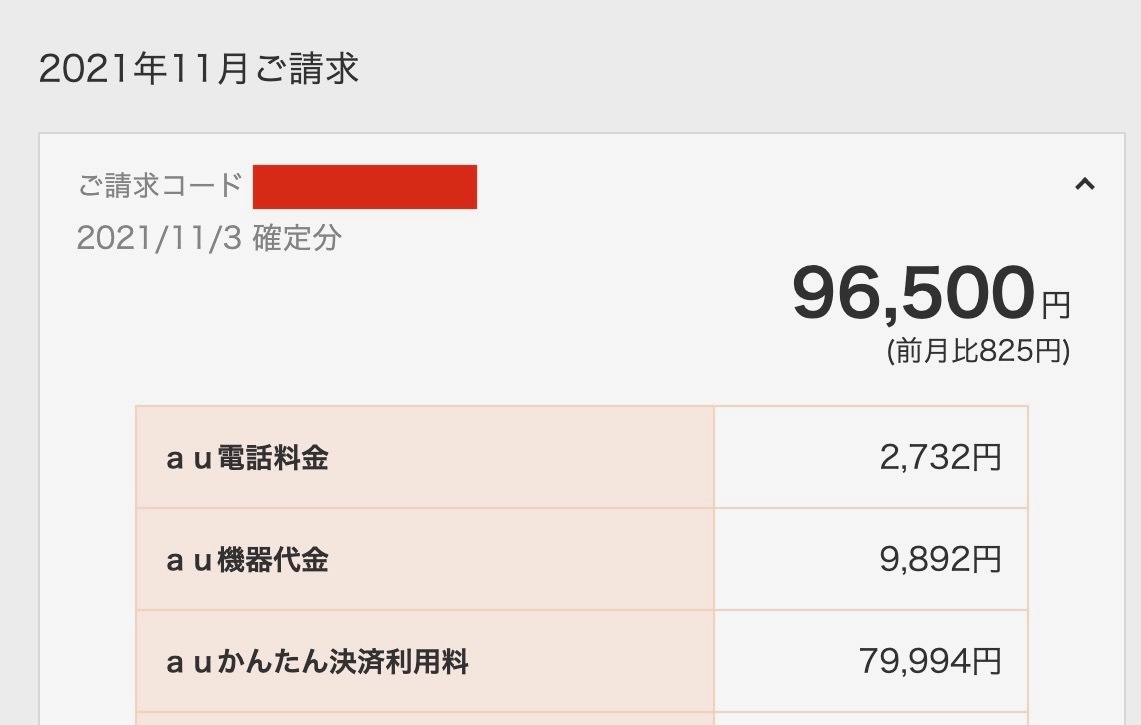The image size is (1141, 725).
Task: Click the partially visible fourth row amount cell
Action: (870, 718)
